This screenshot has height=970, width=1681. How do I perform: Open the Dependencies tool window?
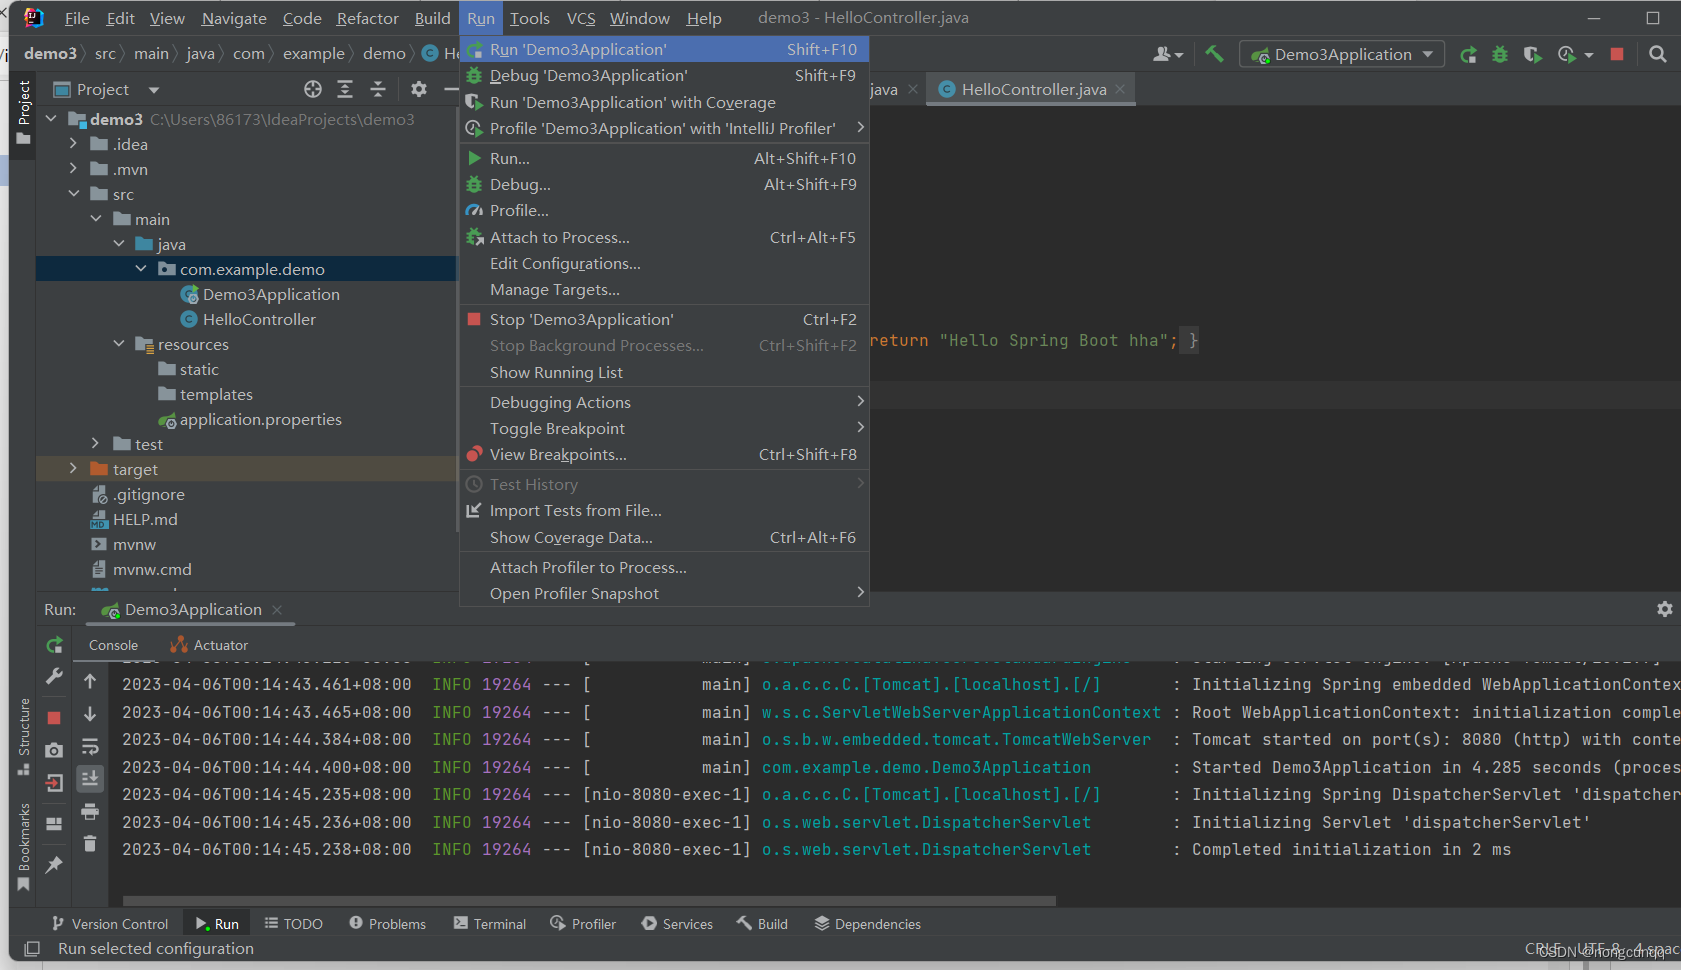pos(867,924)
